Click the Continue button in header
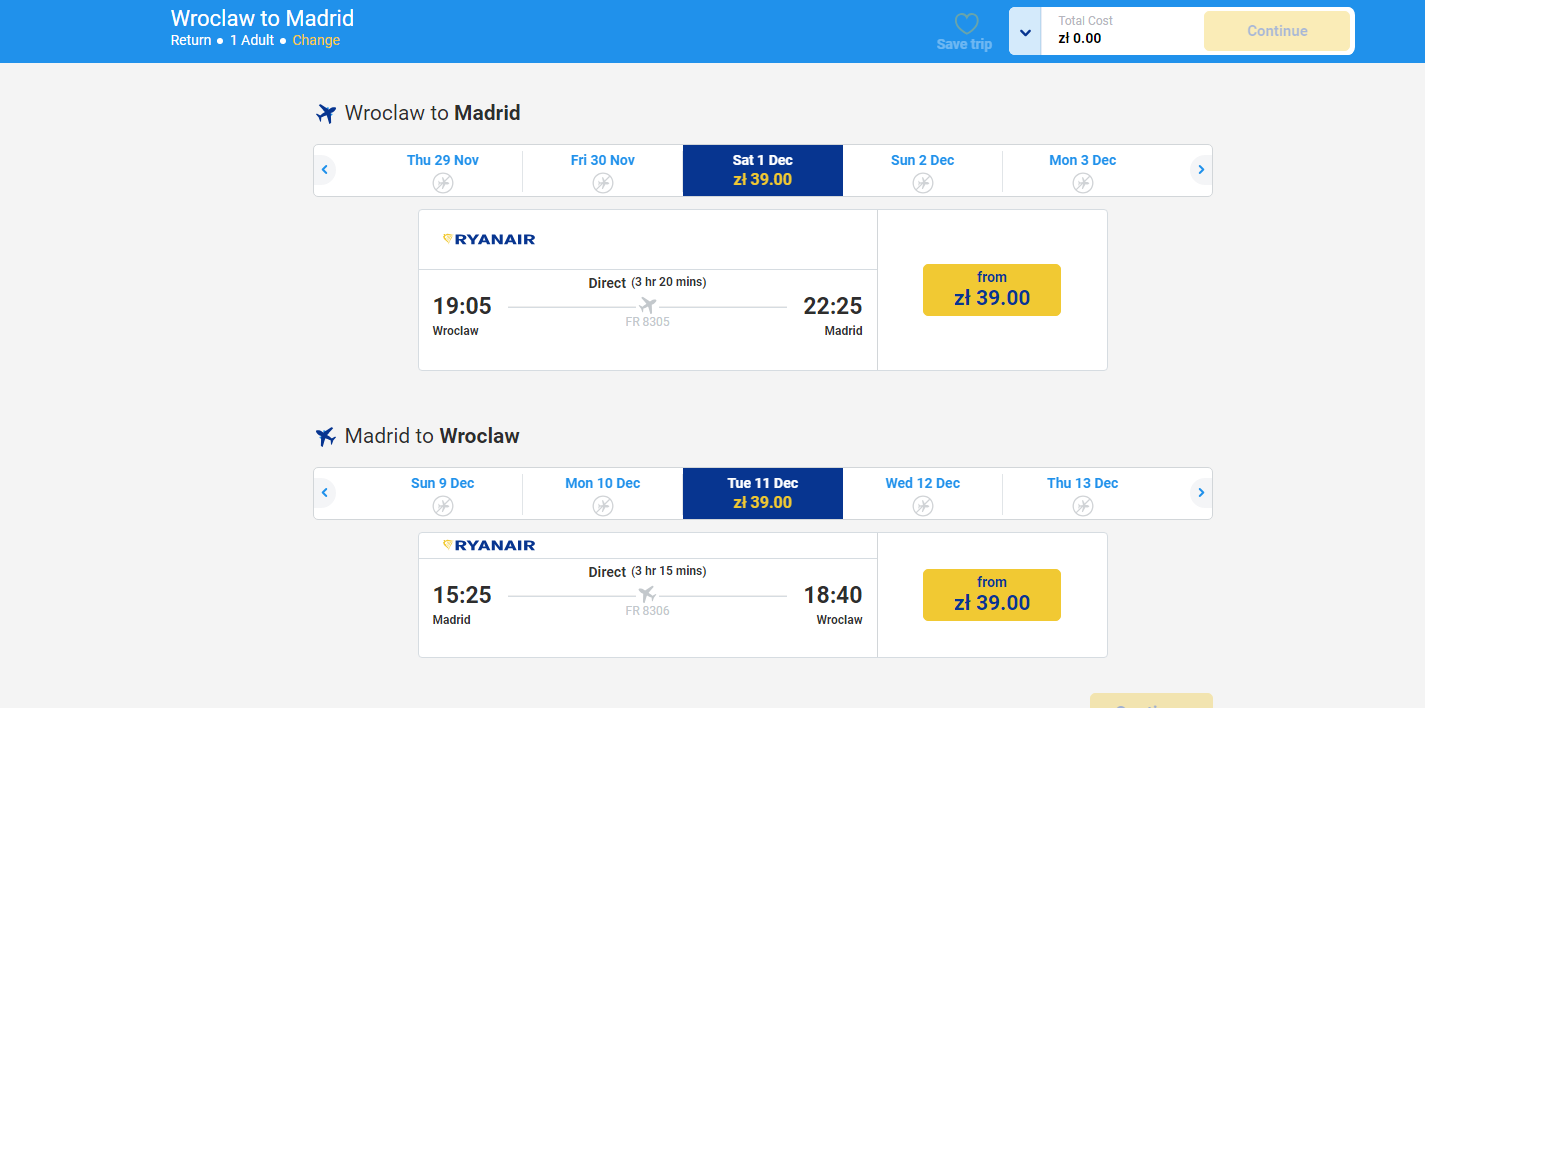This screenshot has width=1558, height=1166. coord(1277,31)
